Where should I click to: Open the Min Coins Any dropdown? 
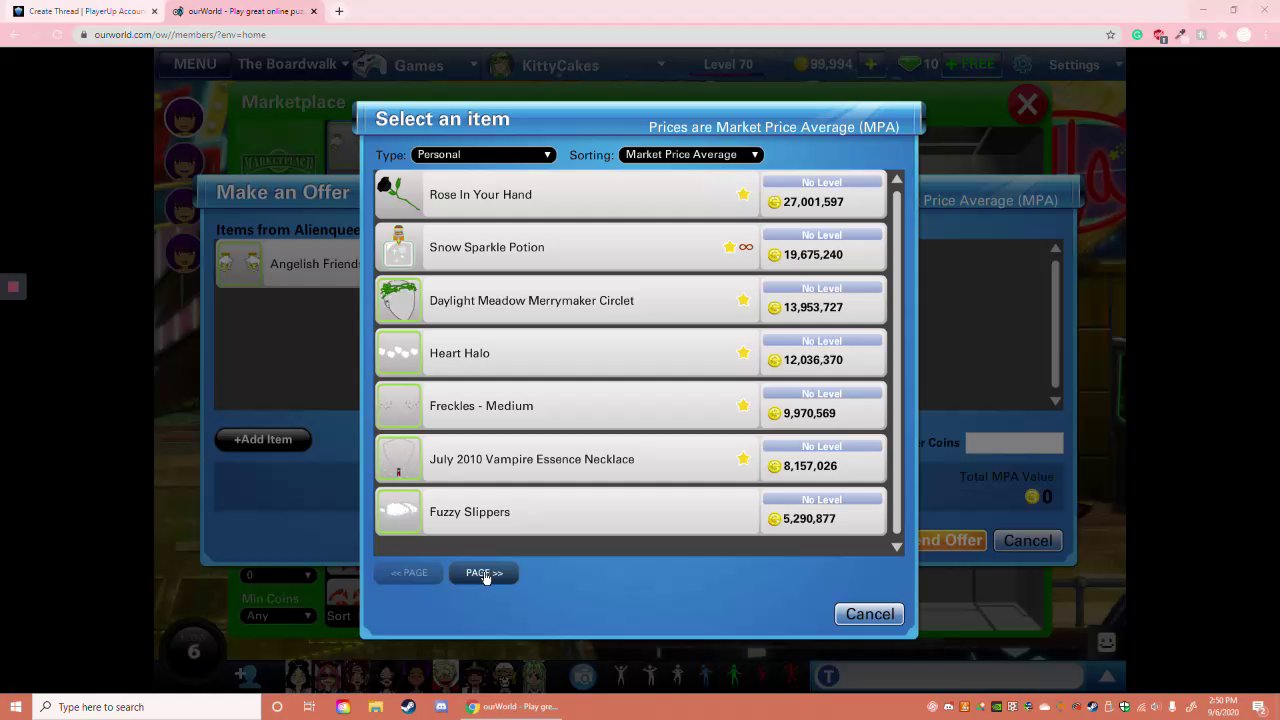point(279,616)
